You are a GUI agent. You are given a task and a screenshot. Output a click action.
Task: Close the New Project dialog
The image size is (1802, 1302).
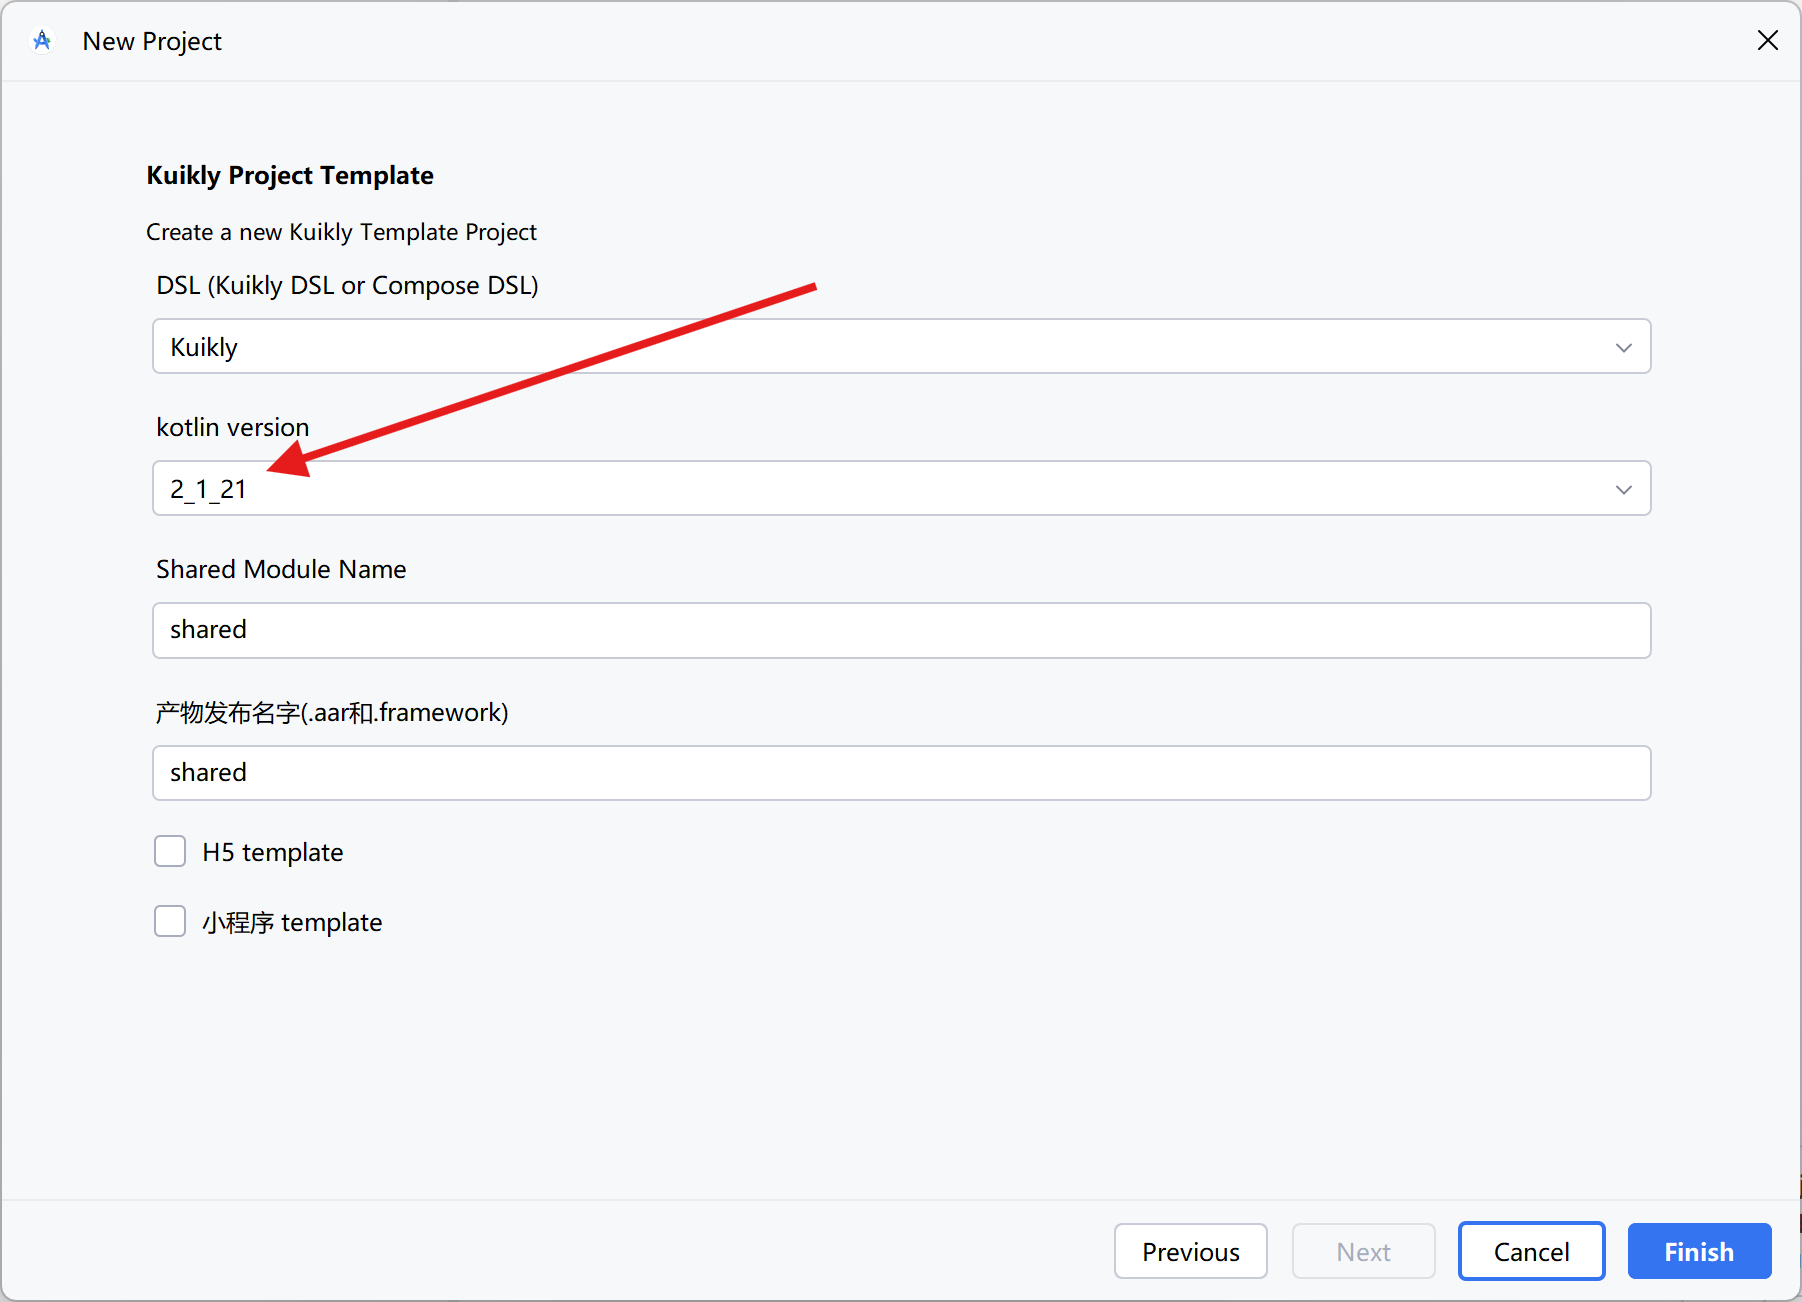[1767, 40]
